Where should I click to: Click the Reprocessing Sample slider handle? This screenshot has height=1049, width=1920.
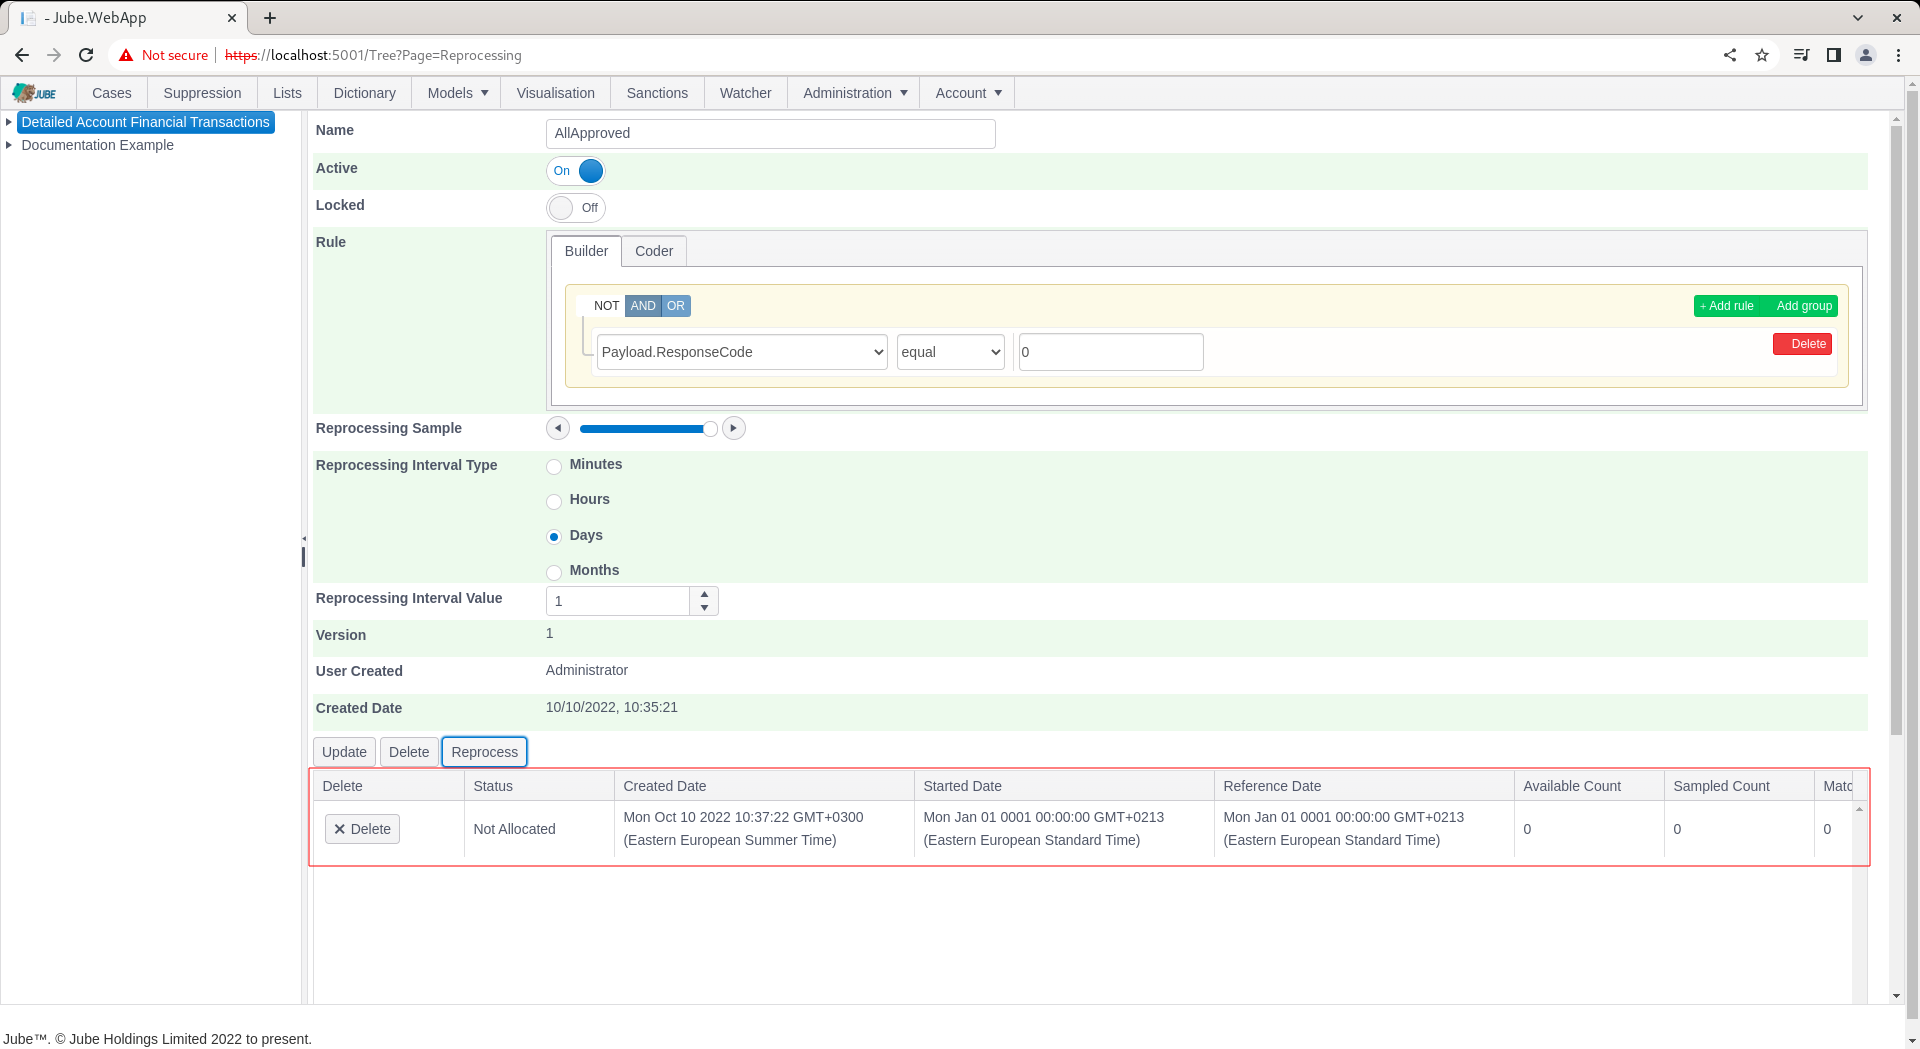click(x=710, y=429)
